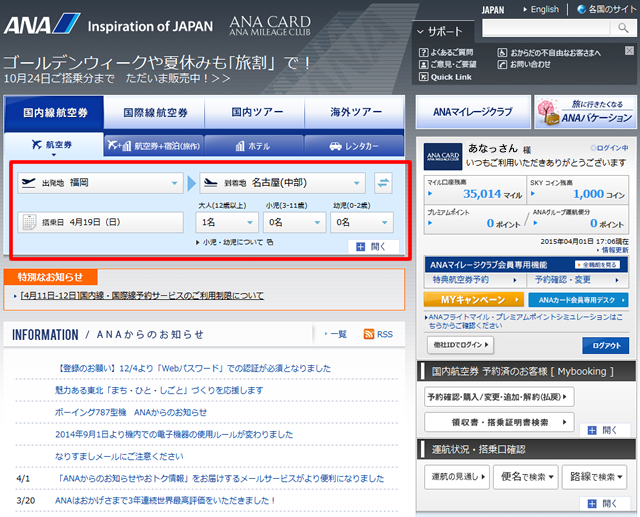Select the 海外ツアー tab
Screen dimensions: 640x517
(x=355, y=113)
